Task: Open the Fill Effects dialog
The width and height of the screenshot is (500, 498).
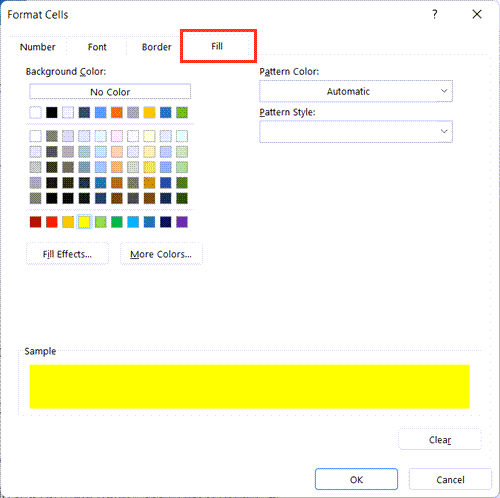Action: pos(67,254)
